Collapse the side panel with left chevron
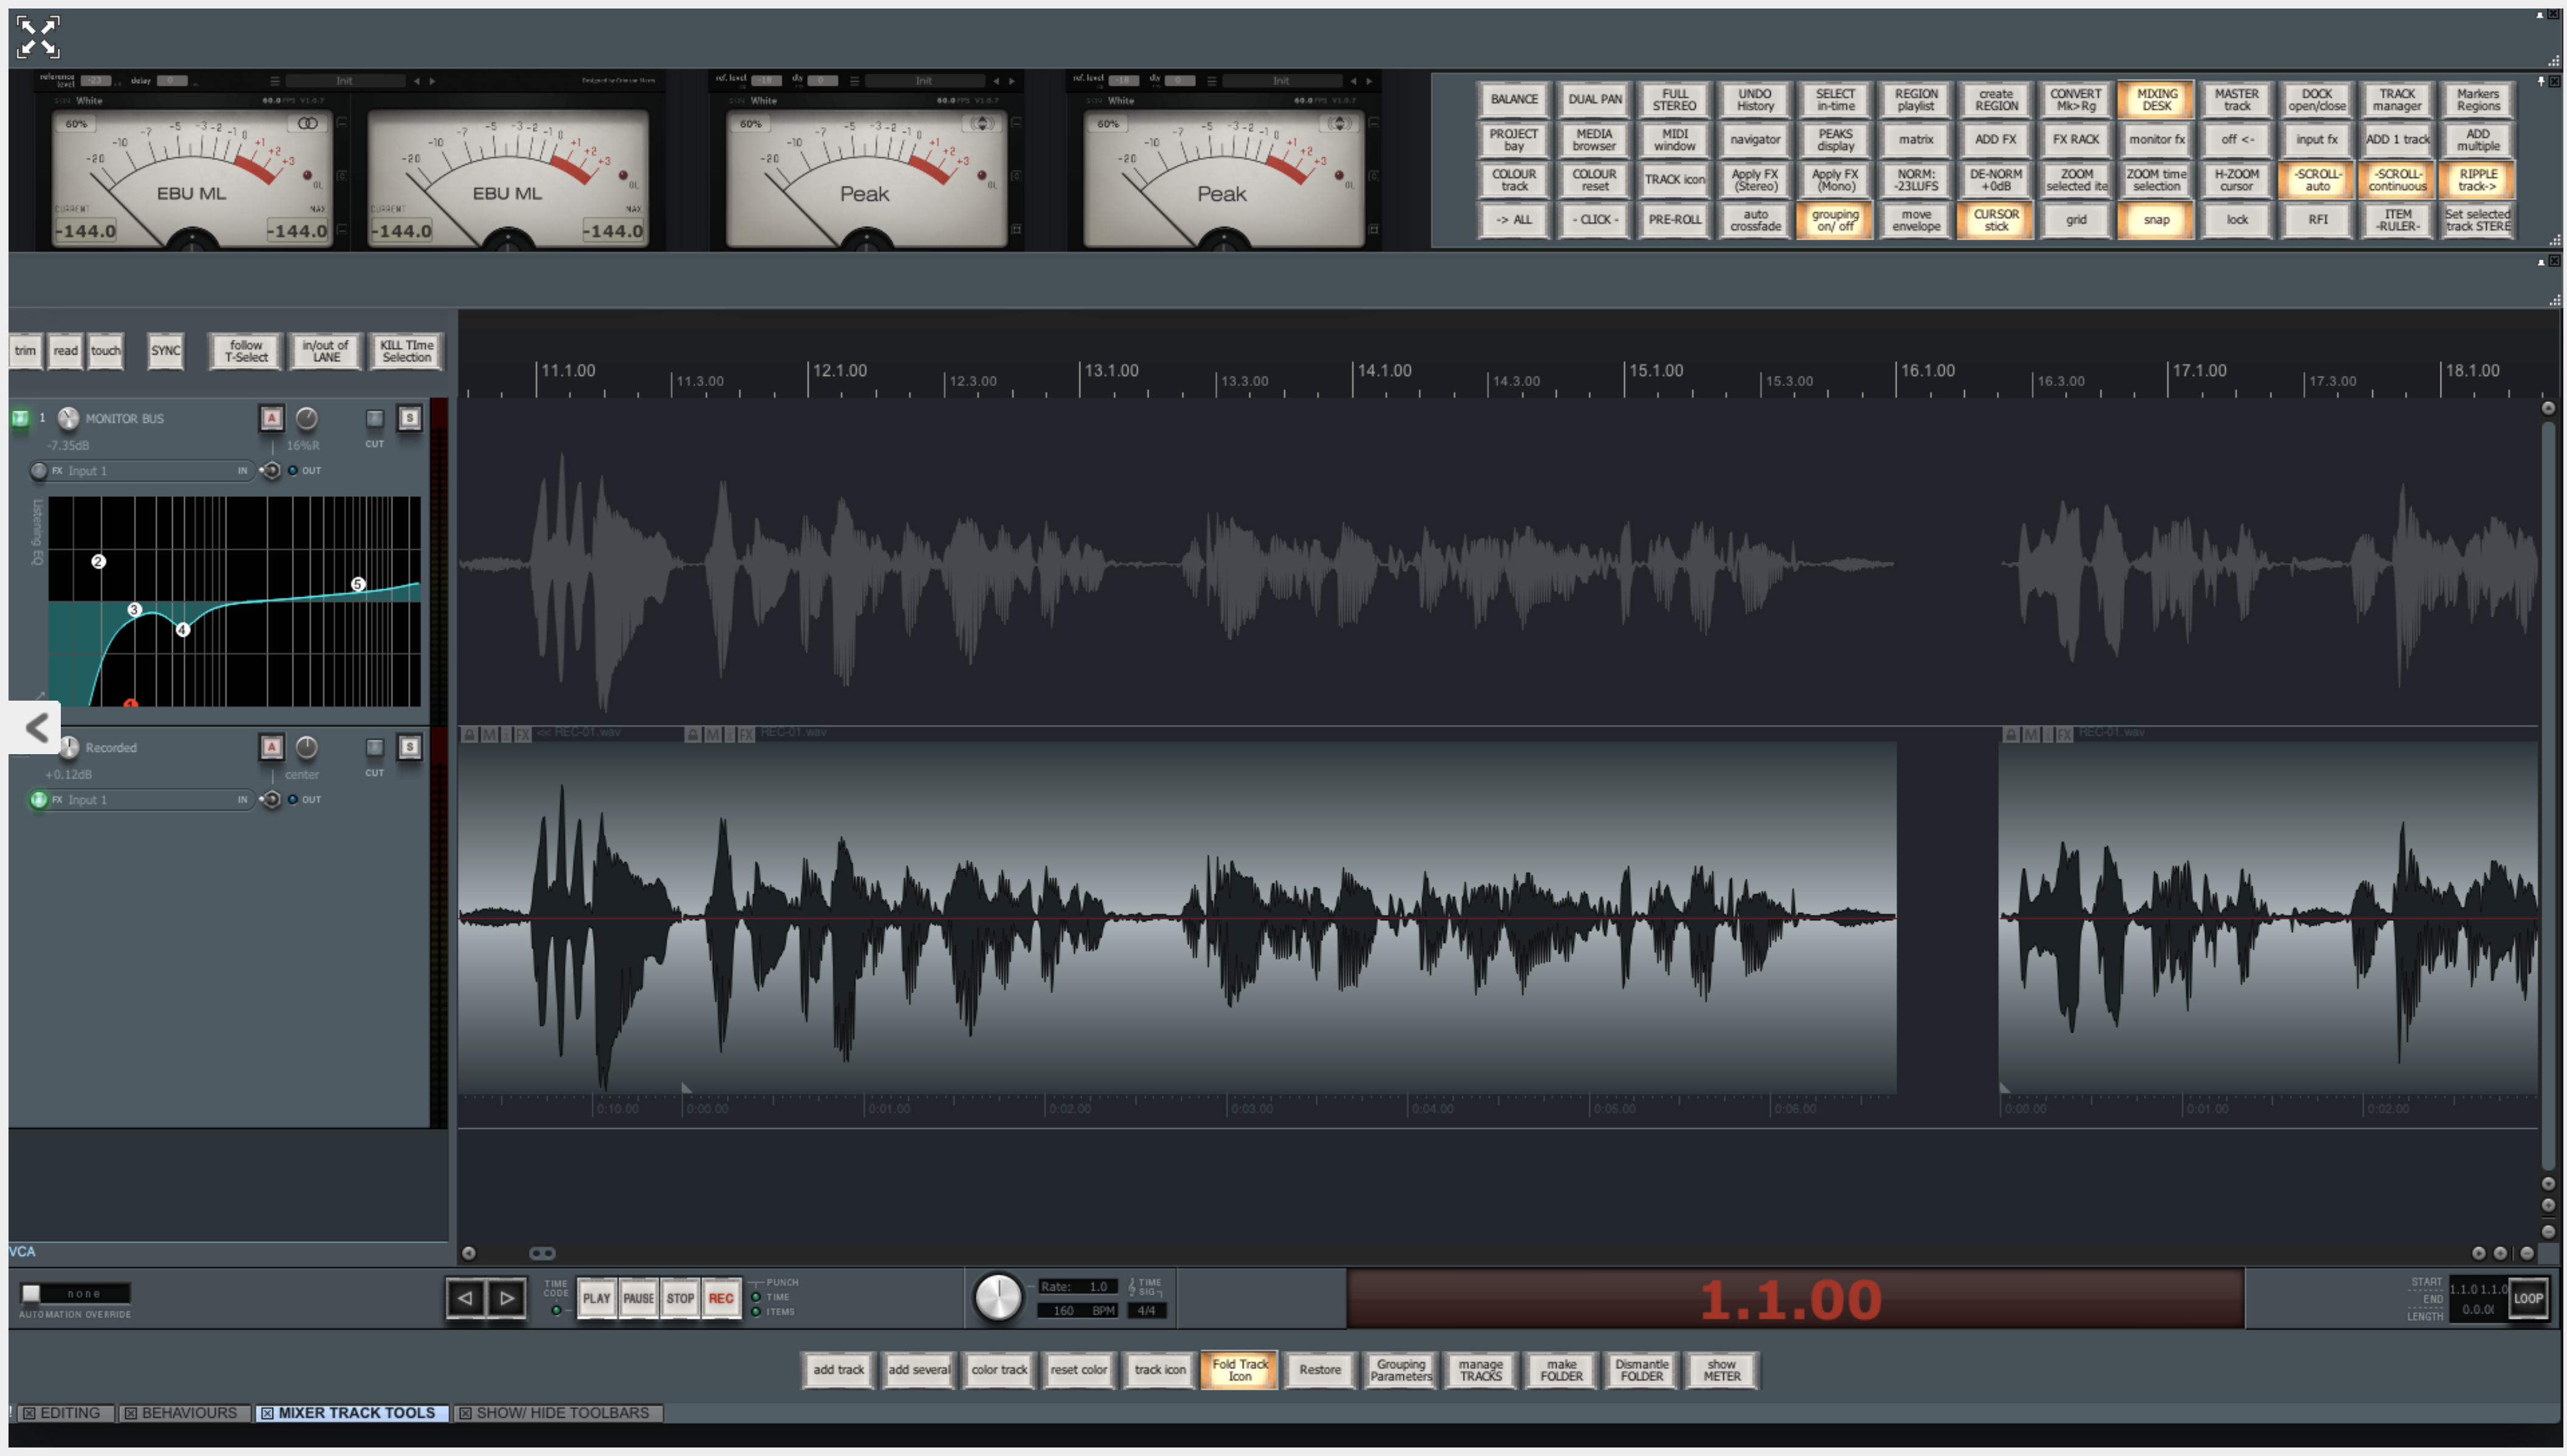This screenshot has width=2567, height=1456. pos(36,727)
